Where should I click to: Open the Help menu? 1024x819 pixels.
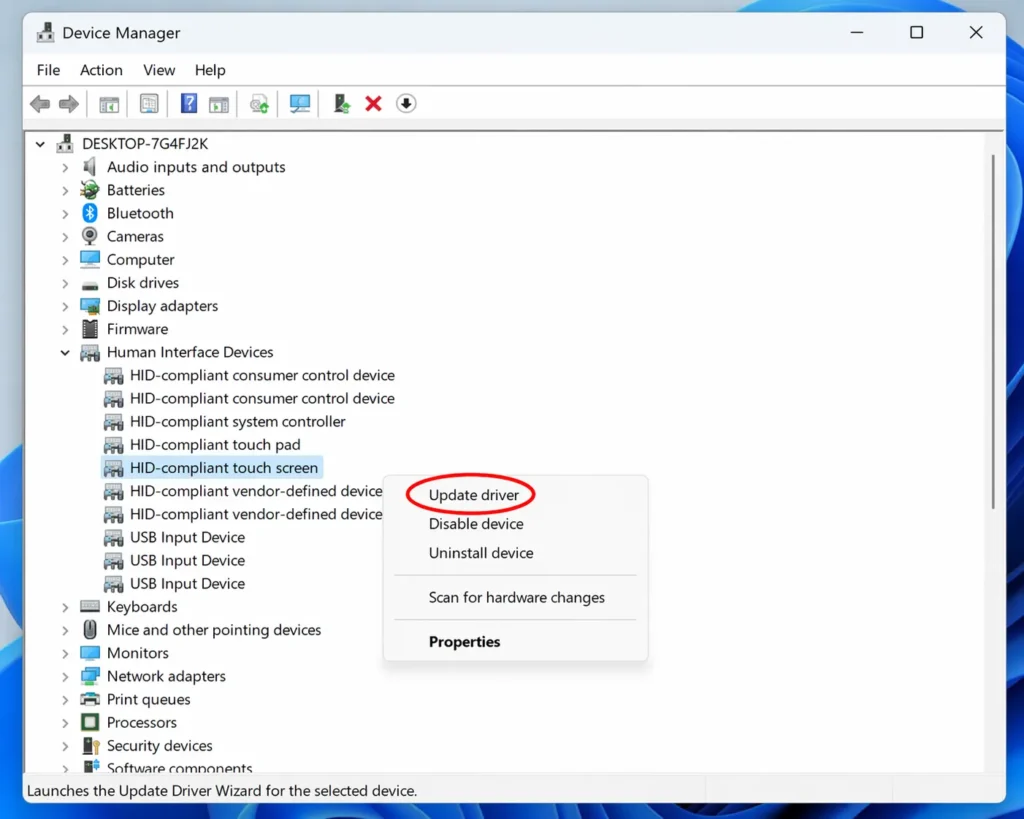(x=210, y=70)
